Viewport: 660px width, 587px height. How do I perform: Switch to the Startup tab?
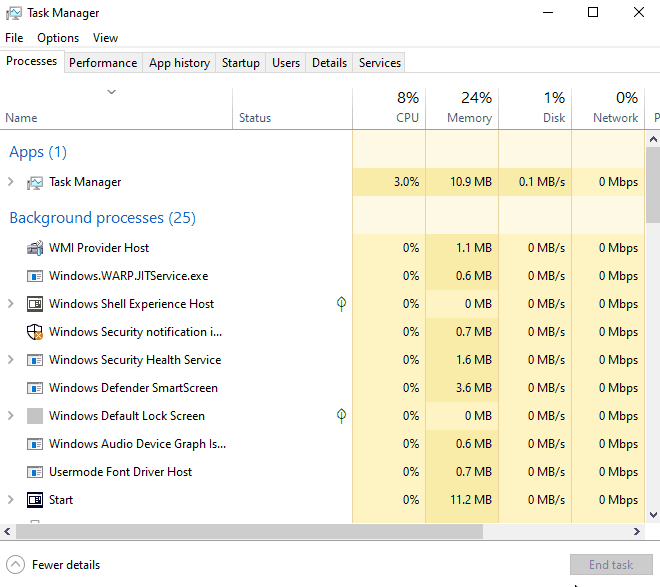tap(241, 63)
